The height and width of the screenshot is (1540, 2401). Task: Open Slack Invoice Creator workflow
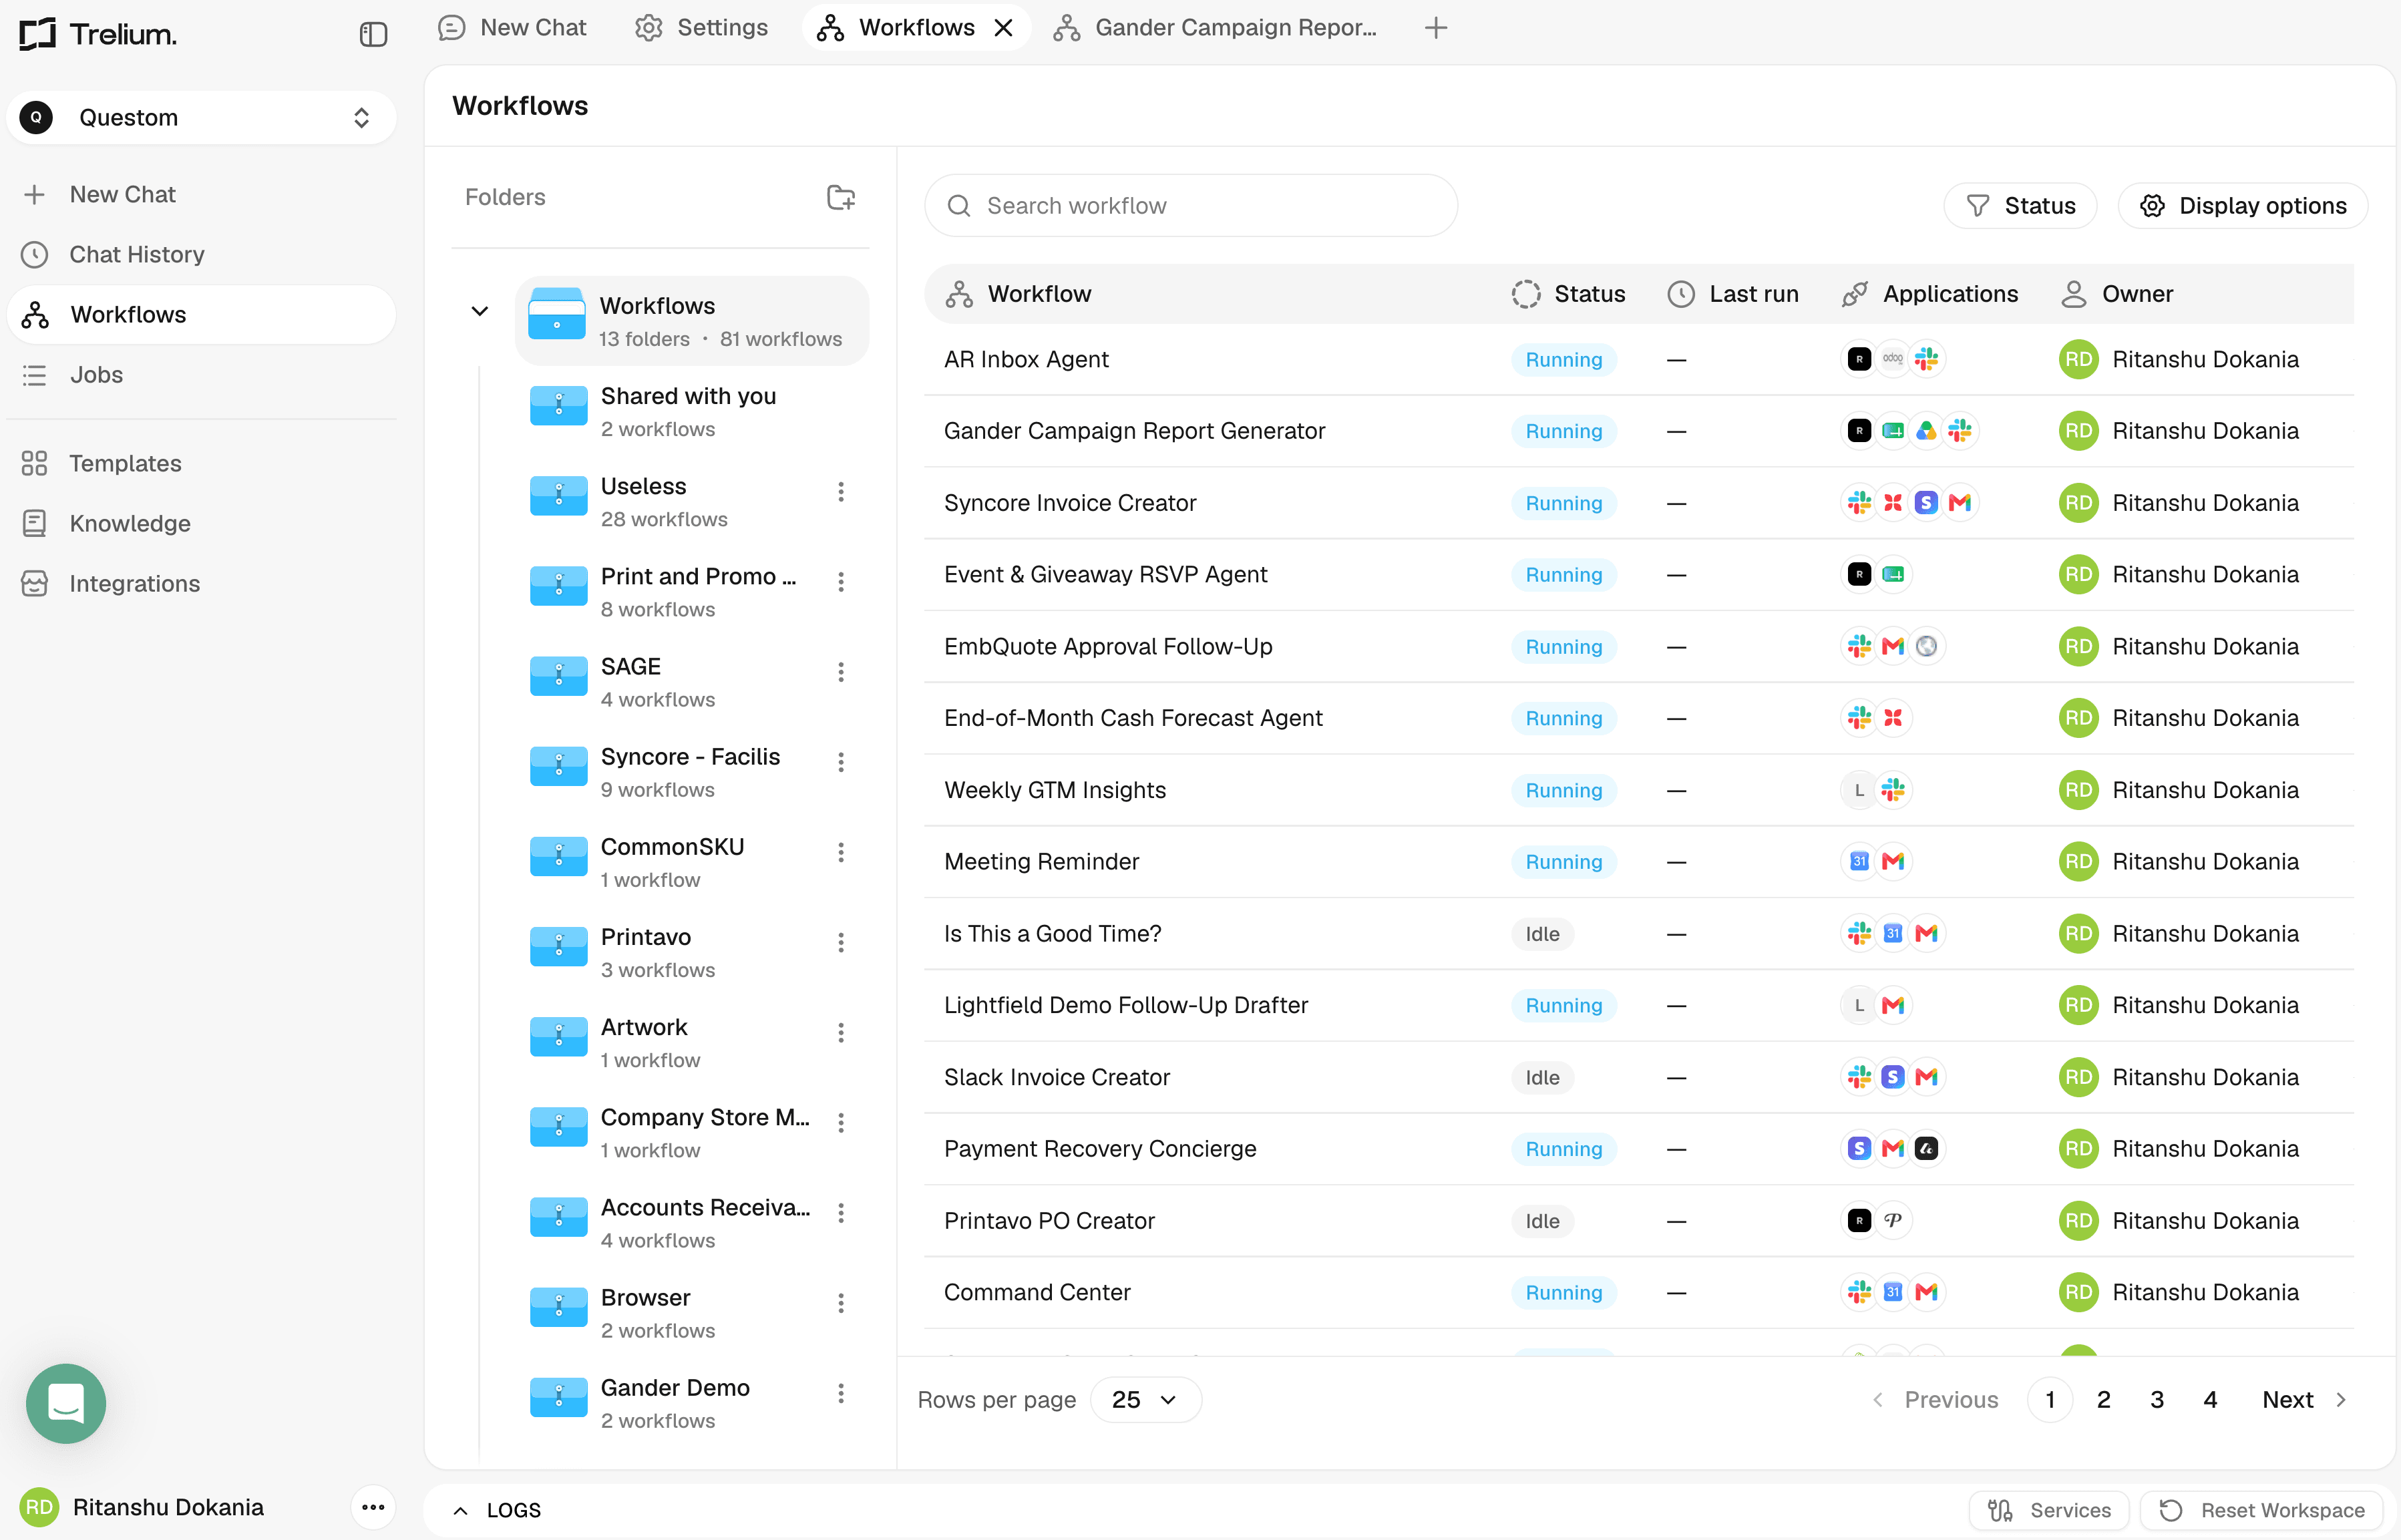[1057, 1077]
